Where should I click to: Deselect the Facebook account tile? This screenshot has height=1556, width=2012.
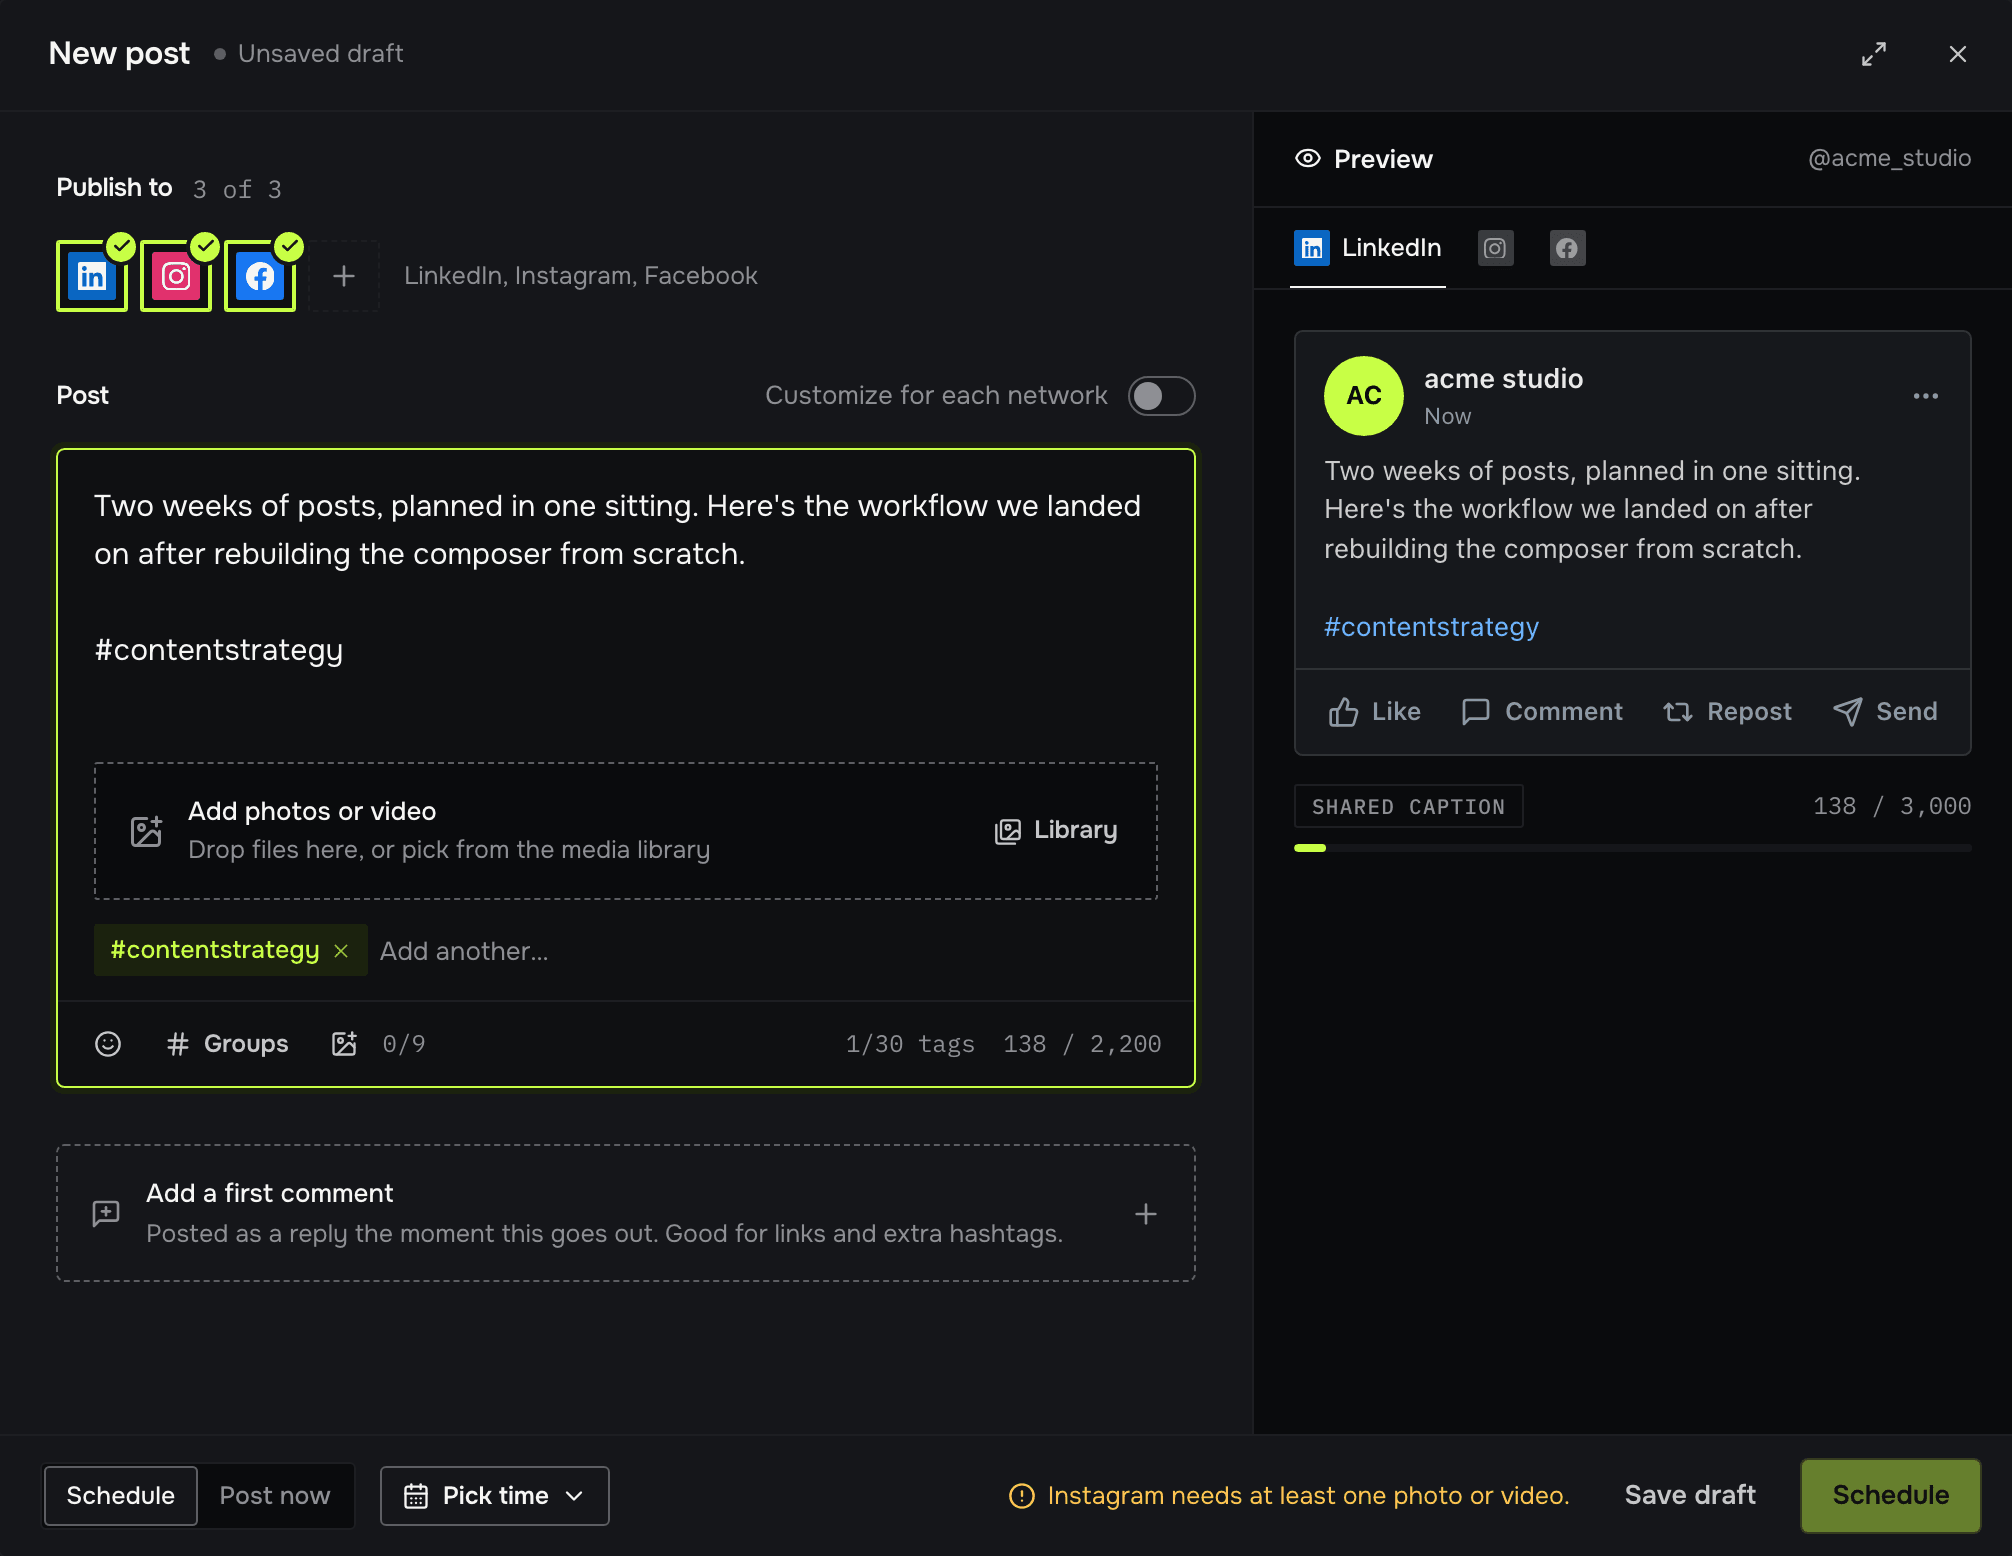pos(260,276)
